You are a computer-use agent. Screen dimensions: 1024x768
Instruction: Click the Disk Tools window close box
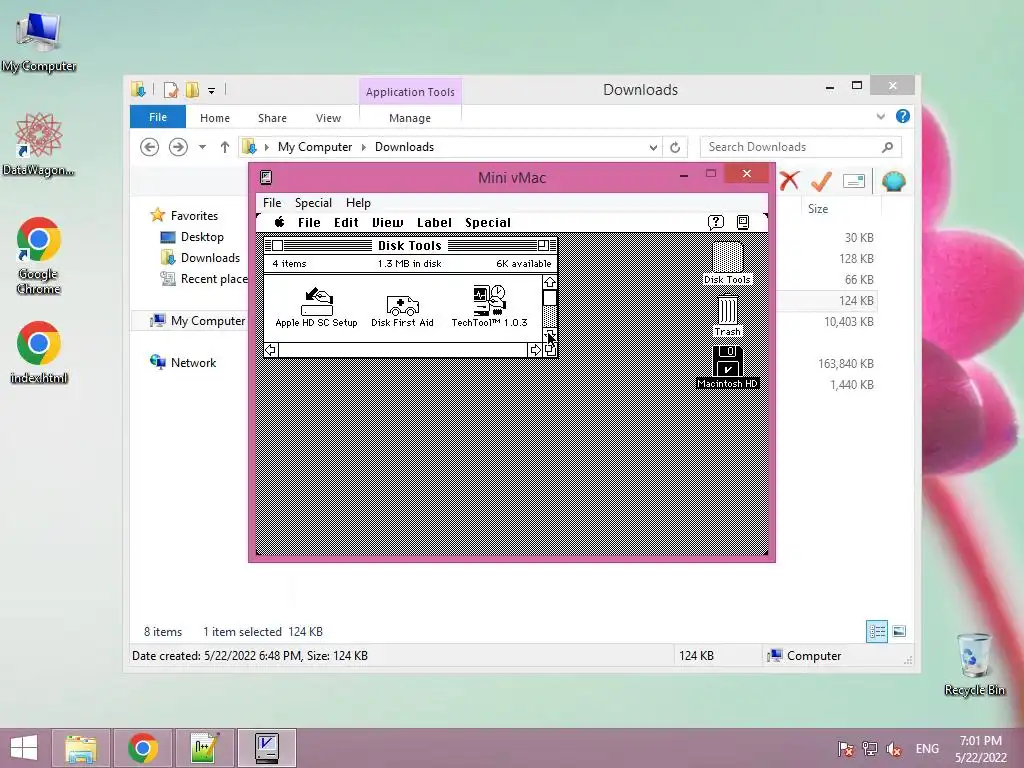(278, 246)
